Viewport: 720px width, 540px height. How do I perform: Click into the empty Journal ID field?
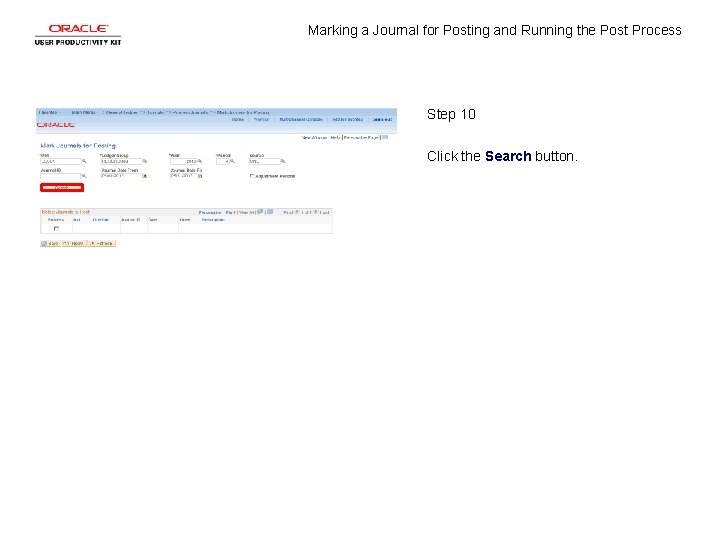pos(61,176)
